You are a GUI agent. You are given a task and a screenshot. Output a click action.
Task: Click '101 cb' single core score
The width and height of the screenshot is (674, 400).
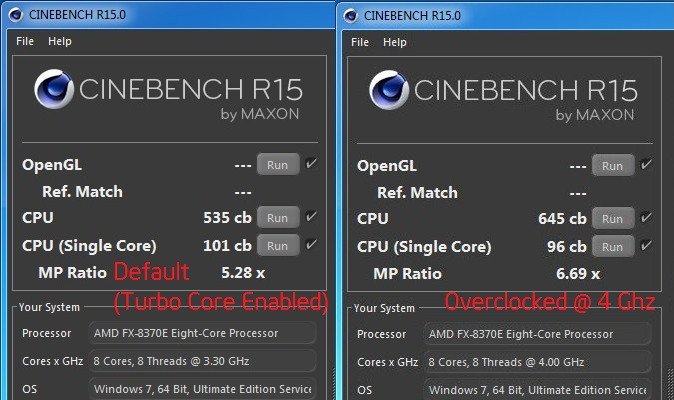(x=227, y=246)
